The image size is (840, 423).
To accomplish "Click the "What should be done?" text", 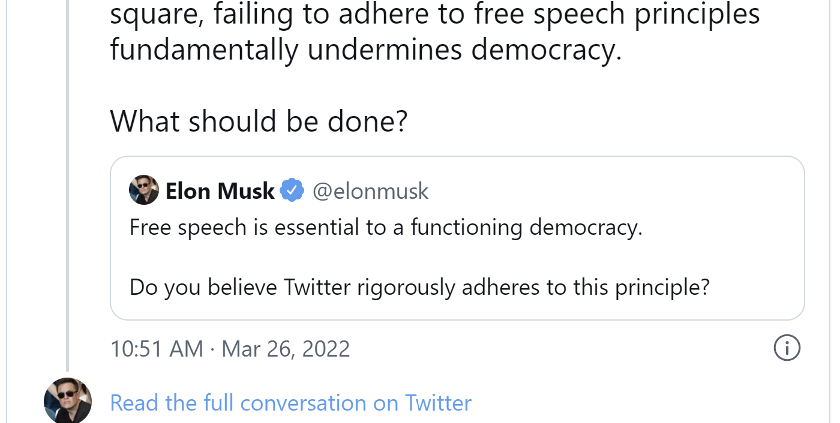I will (259, 121).
